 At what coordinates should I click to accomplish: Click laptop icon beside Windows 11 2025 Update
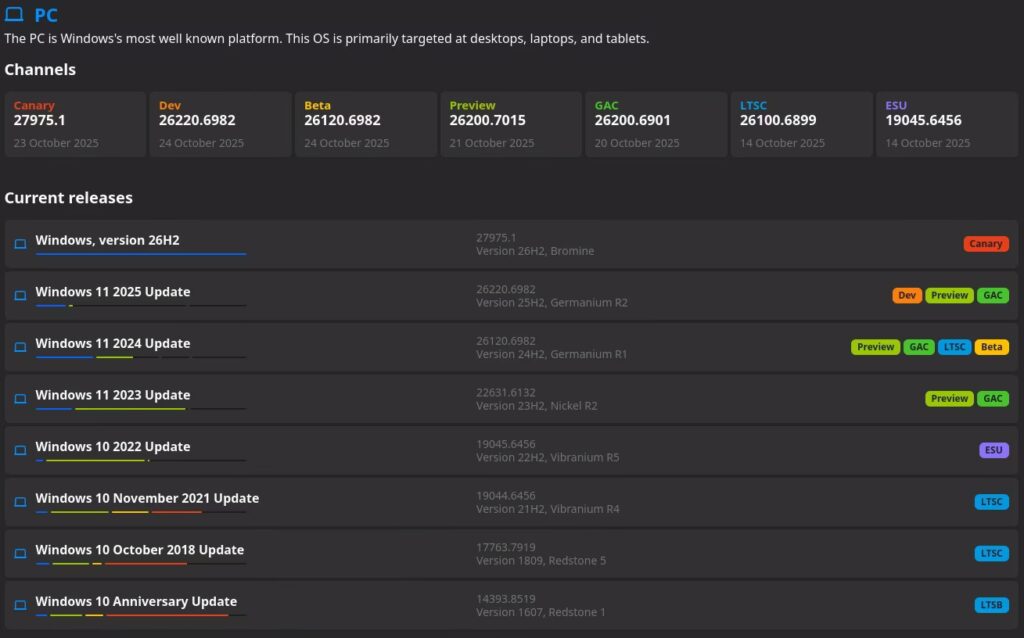tap(20, 296)
